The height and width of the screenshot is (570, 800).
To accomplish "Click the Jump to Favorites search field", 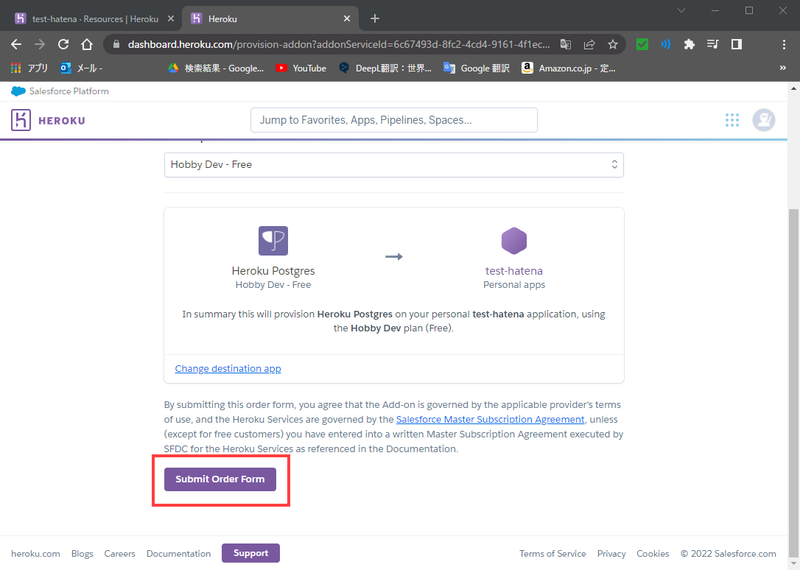I will tap(393, 120).
